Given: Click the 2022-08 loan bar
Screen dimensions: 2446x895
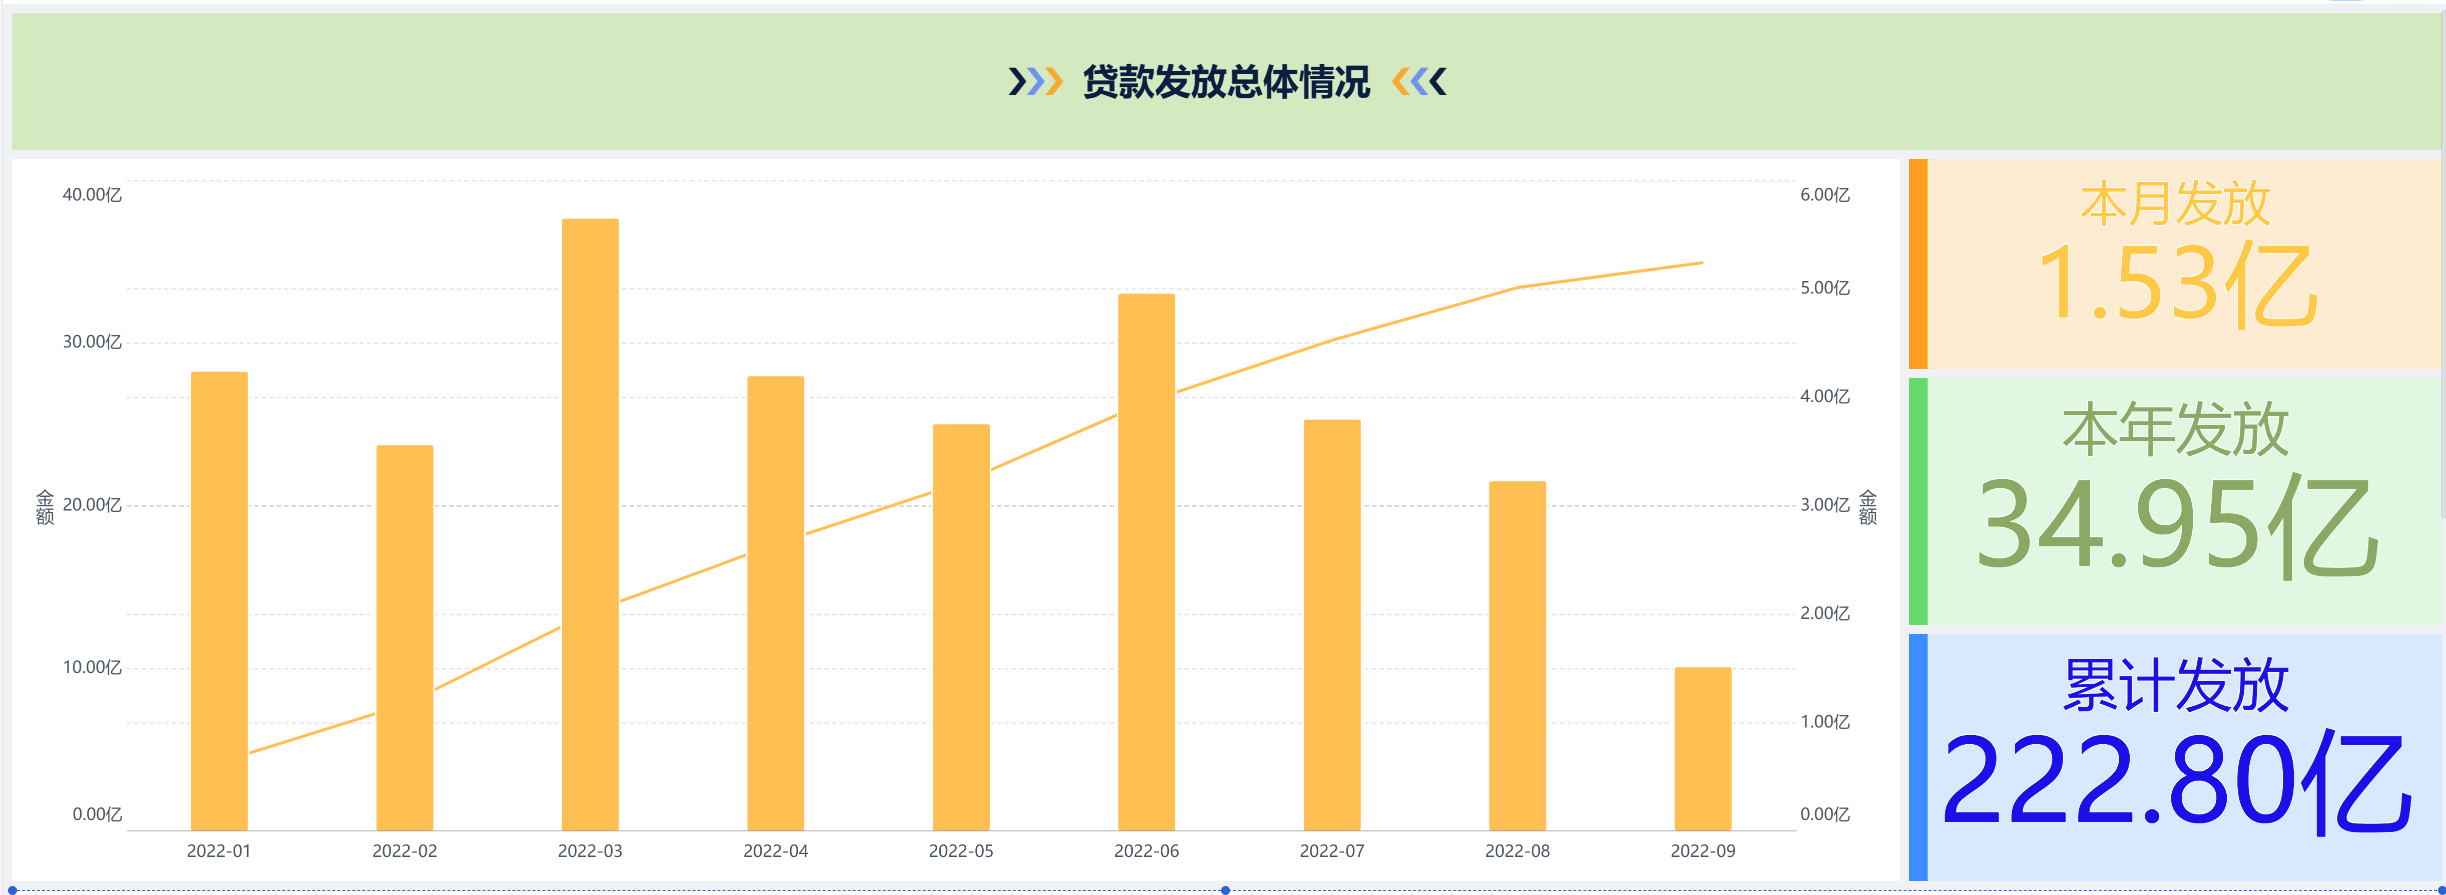Looking at the screenshot, I should 1518,656.
